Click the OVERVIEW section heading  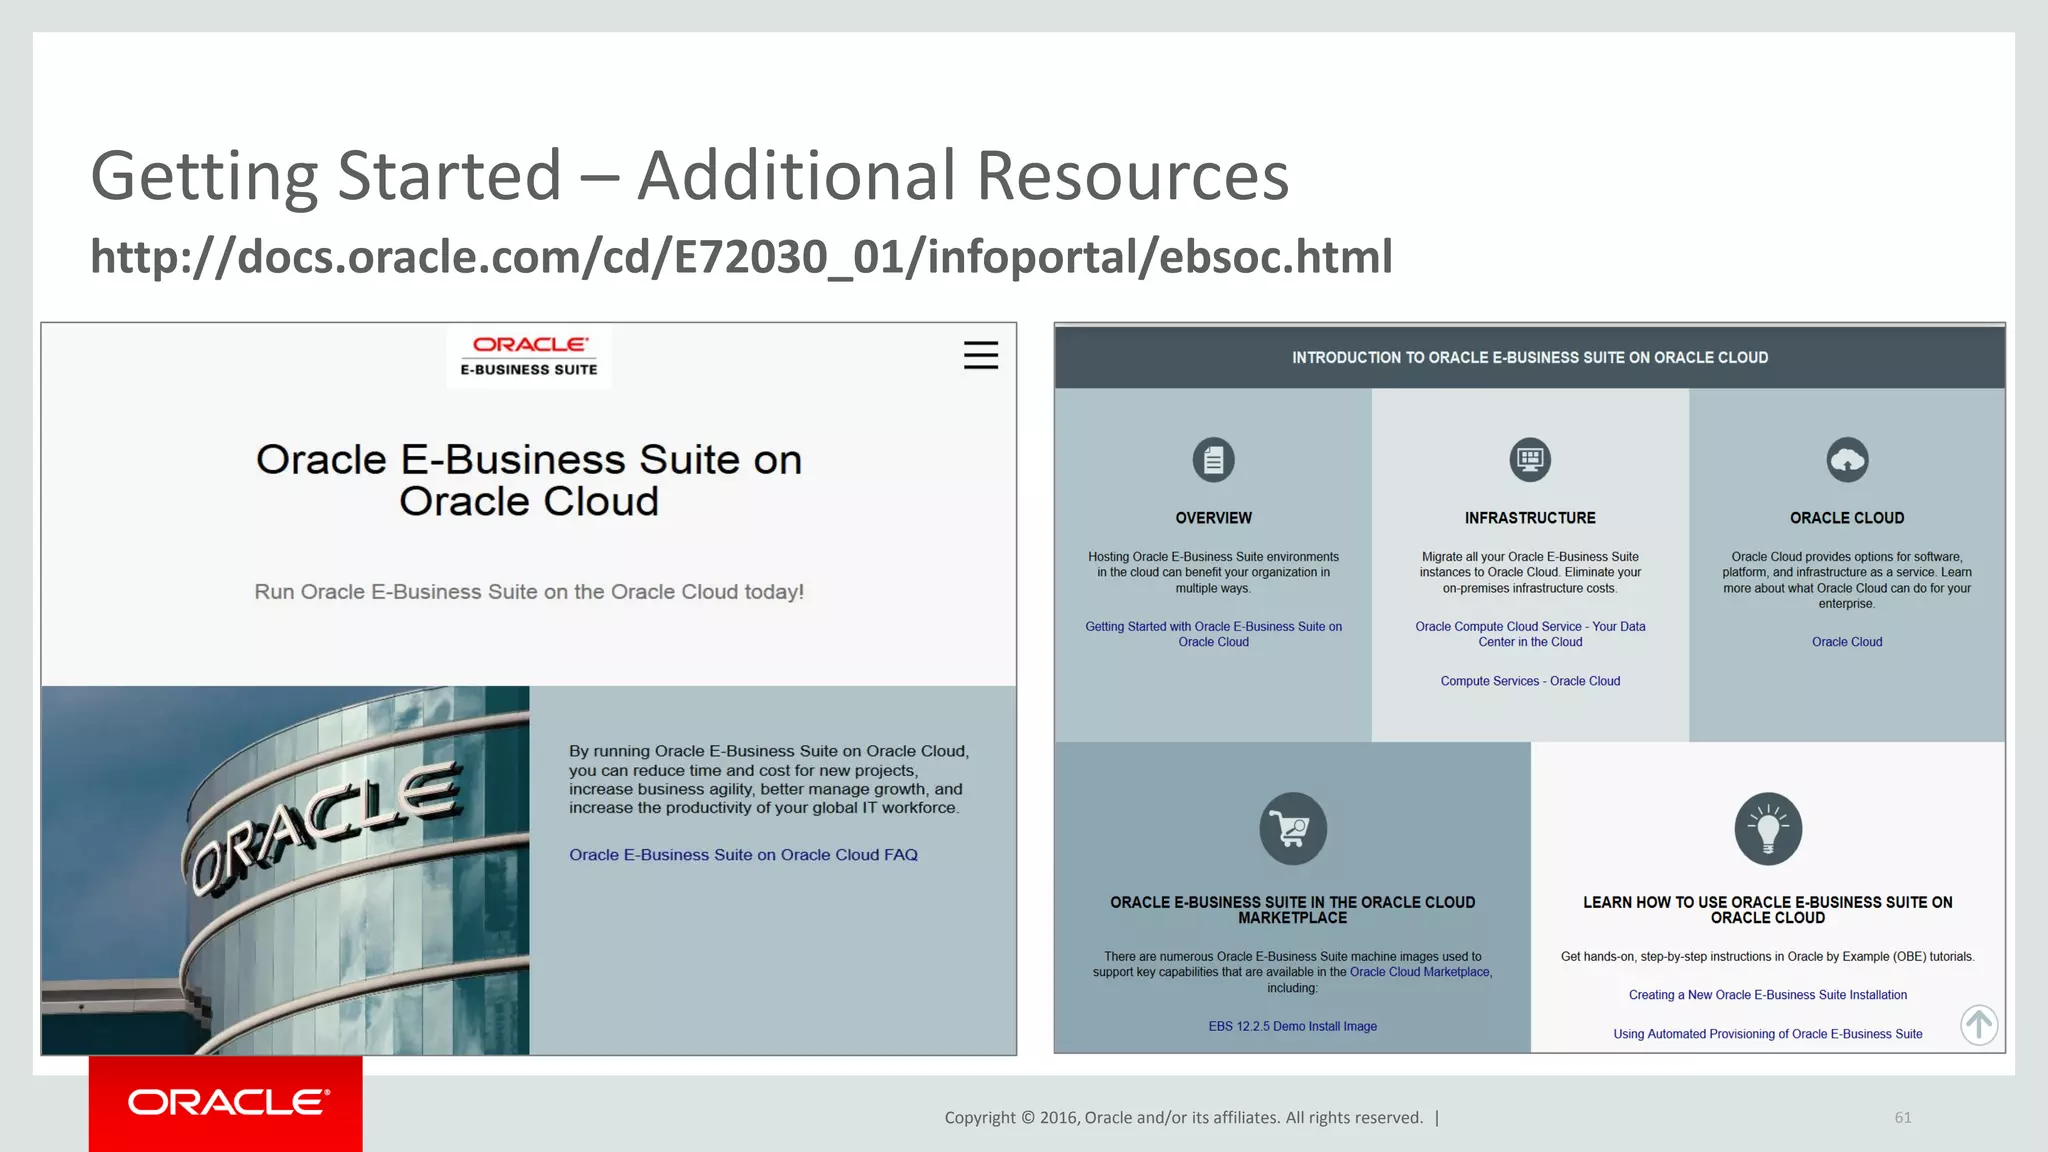tap(1213, 518)
